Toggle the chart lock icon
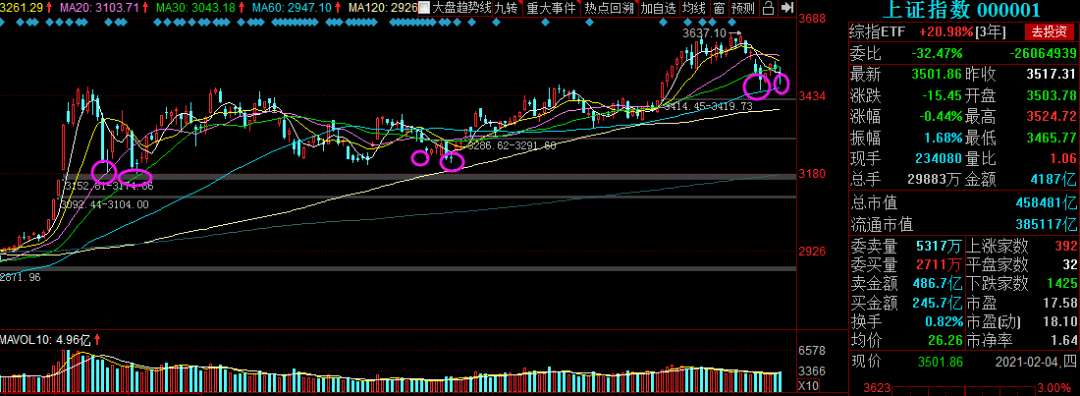1080x396 pixels. coord(768,8)
